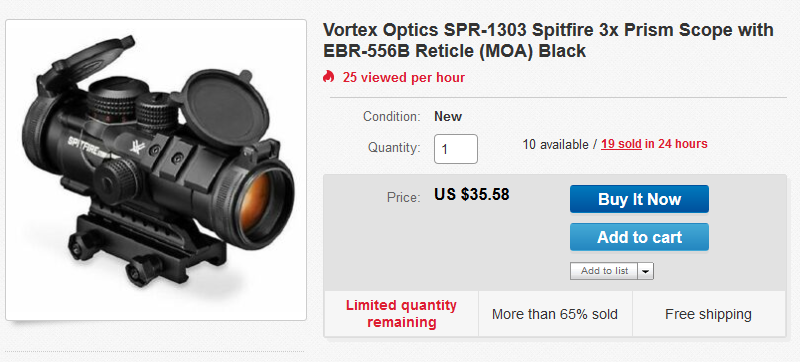The image size is (800, 362).
Task: Open the 19 sold link
Action: coord(621,144)
